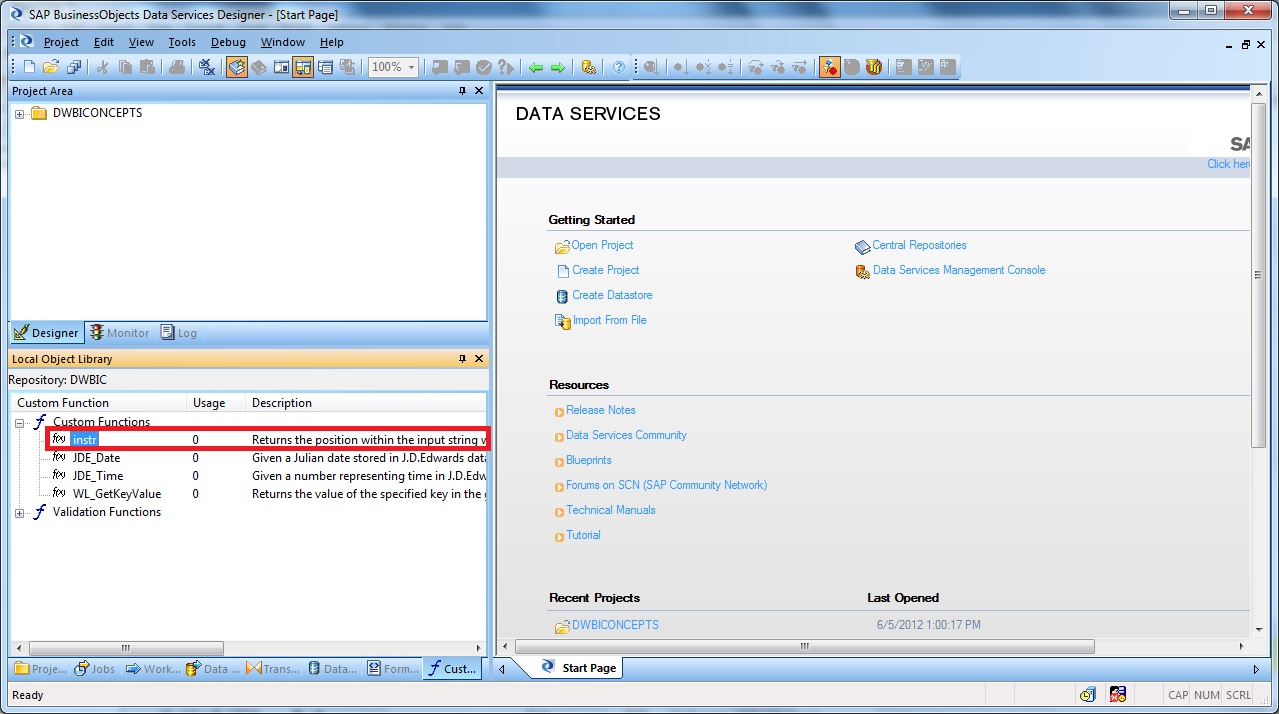Switch to the Log tab
The image size is (1279, 714).
pyautogui.click(x=179, y=333)
